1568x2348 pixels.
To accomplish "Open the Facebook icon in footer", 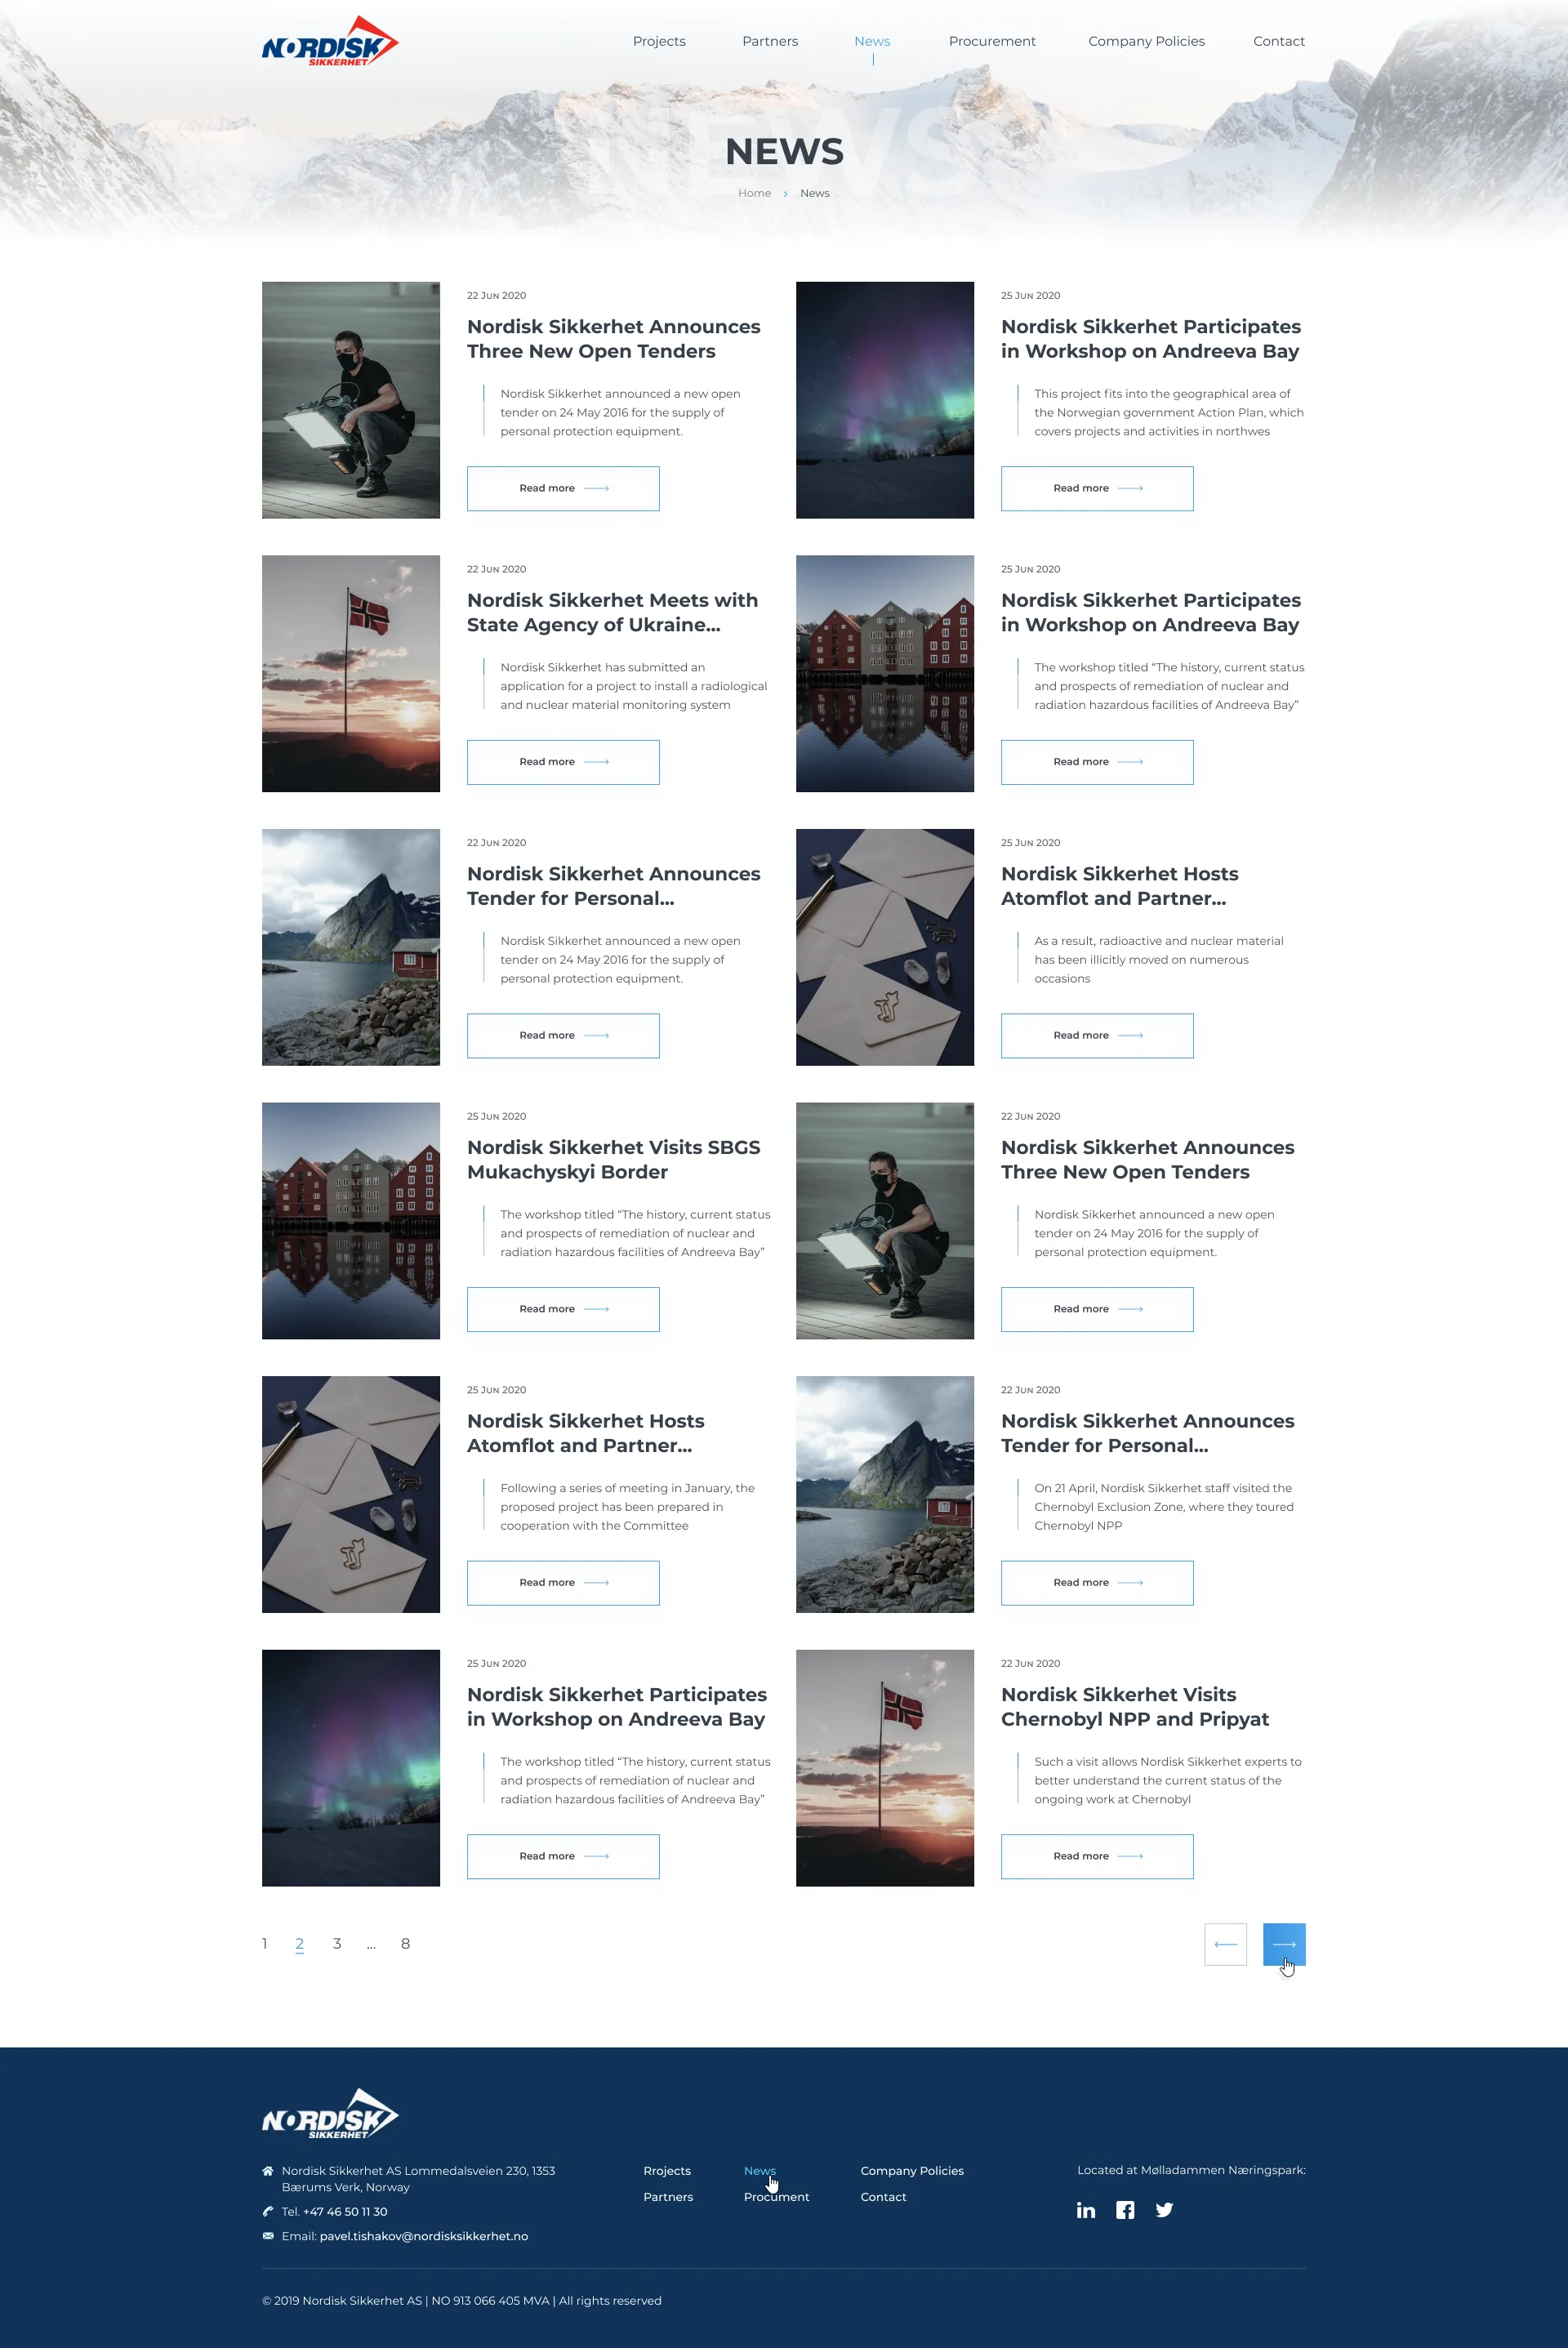I will pyautogui.click(x=1125, y=2210).
